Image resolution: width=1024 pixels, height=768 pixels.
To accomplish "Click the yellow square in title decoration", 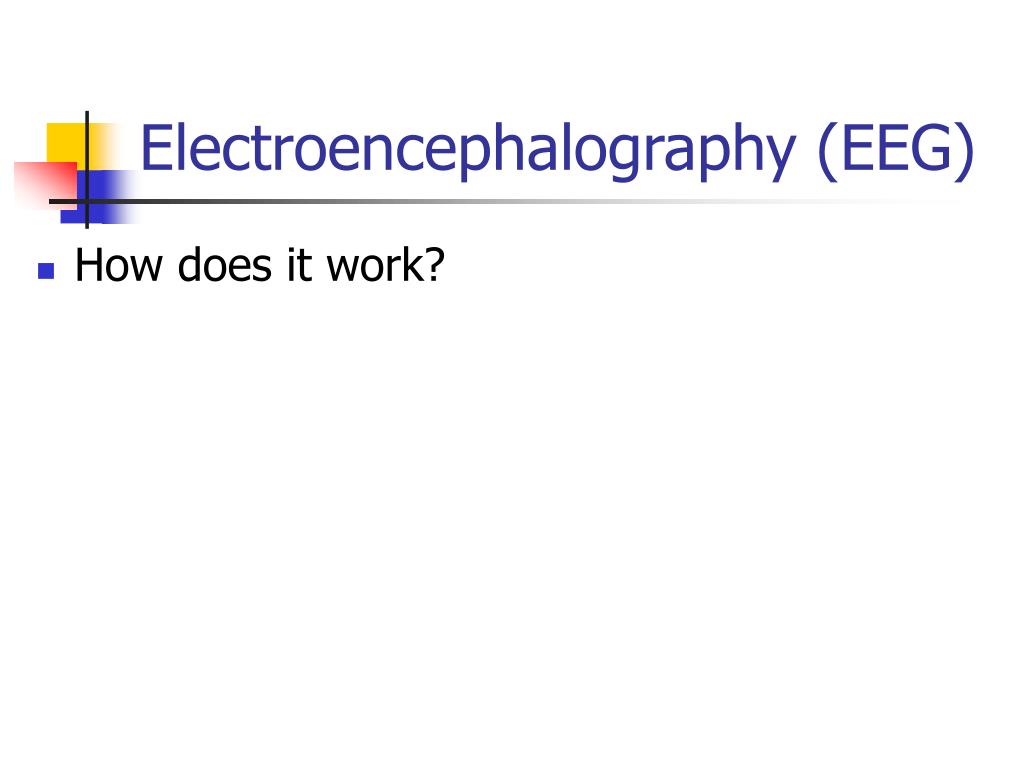I will [x=72, y=147].
